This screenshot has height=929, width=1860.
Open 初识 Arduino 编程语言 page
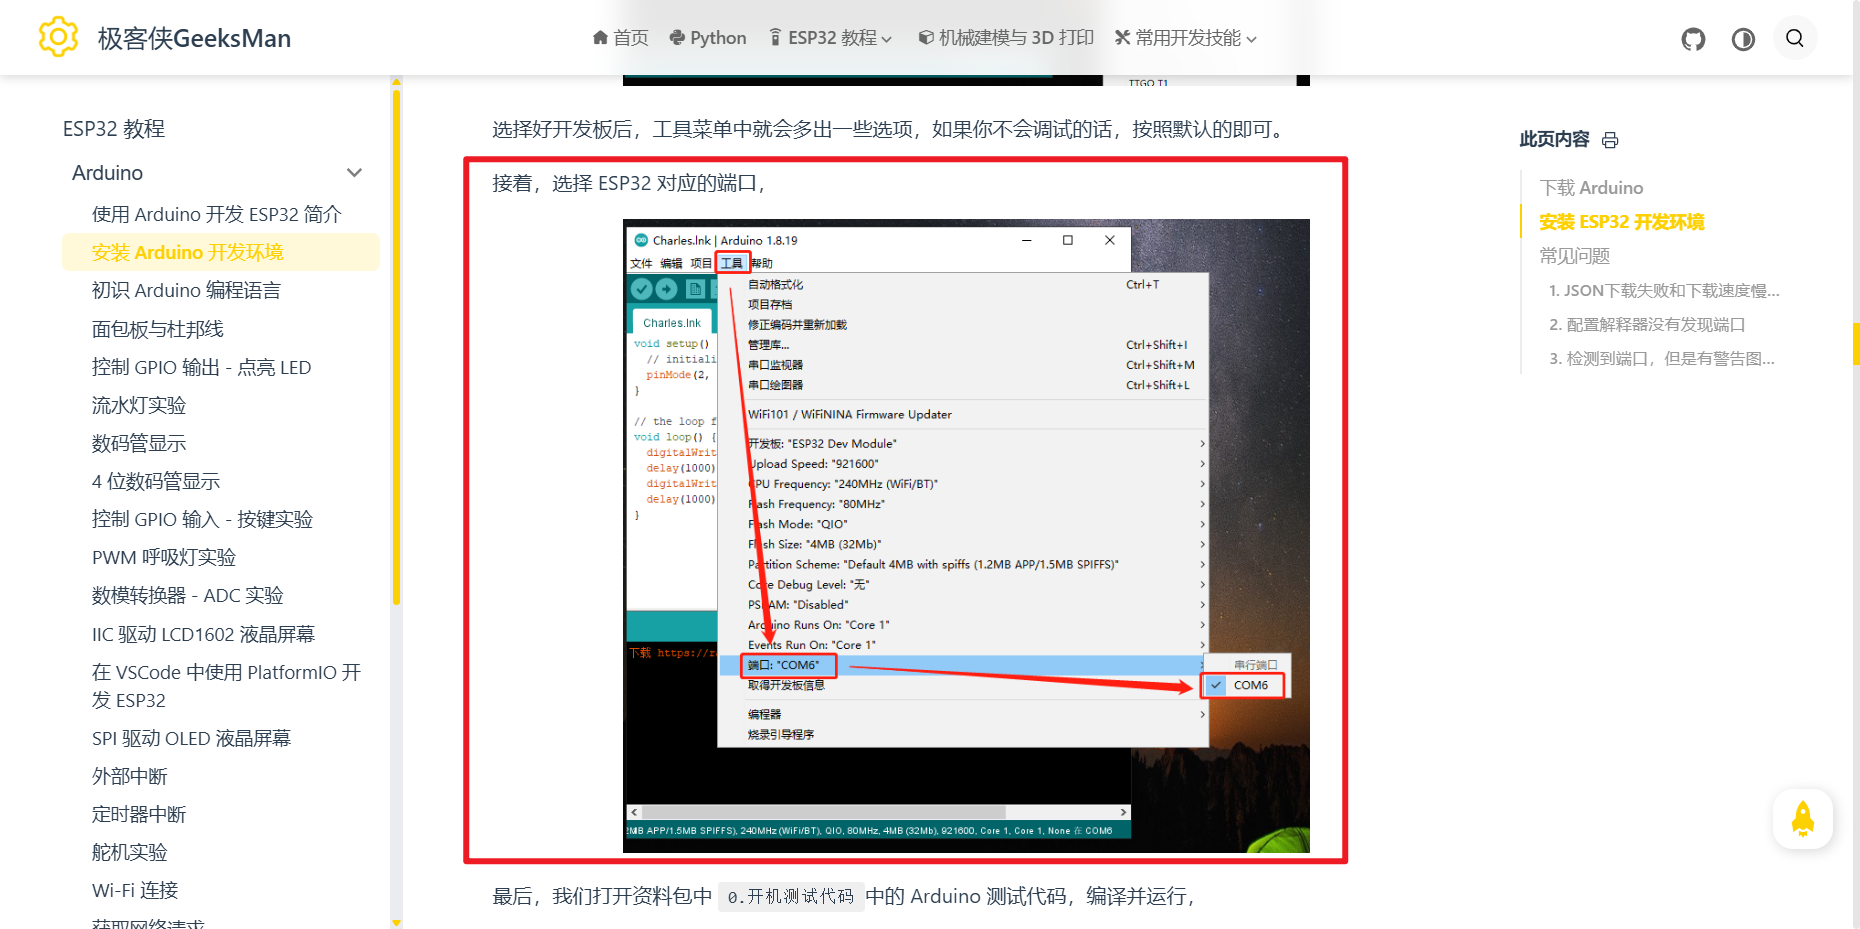tap(186, 290)
